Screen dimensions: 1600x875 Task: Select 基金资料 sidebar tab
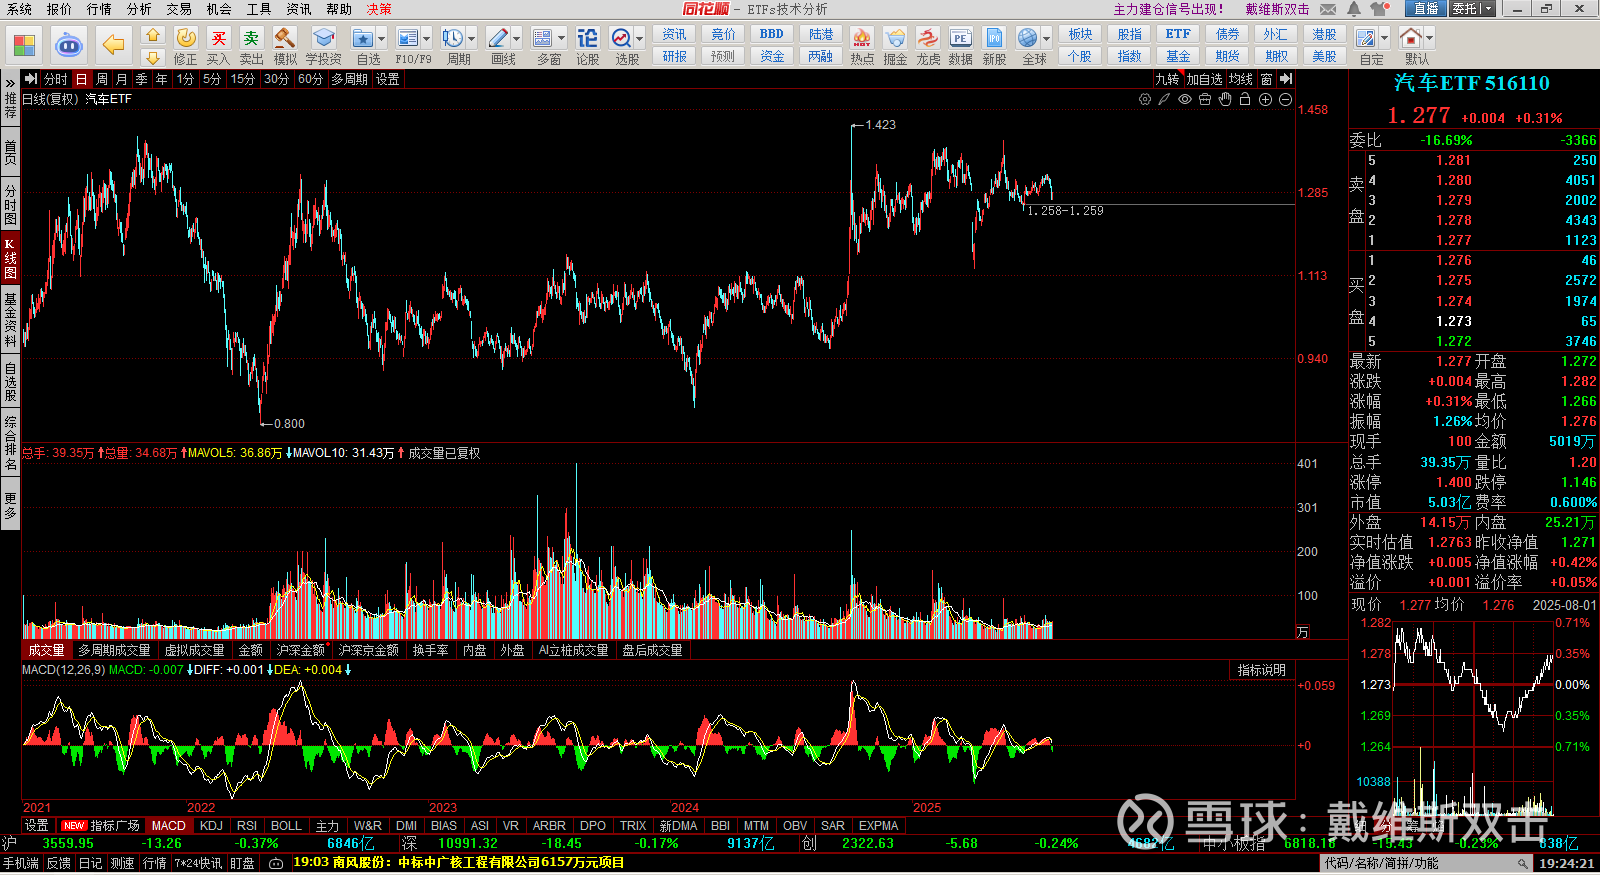click(10, 319)
